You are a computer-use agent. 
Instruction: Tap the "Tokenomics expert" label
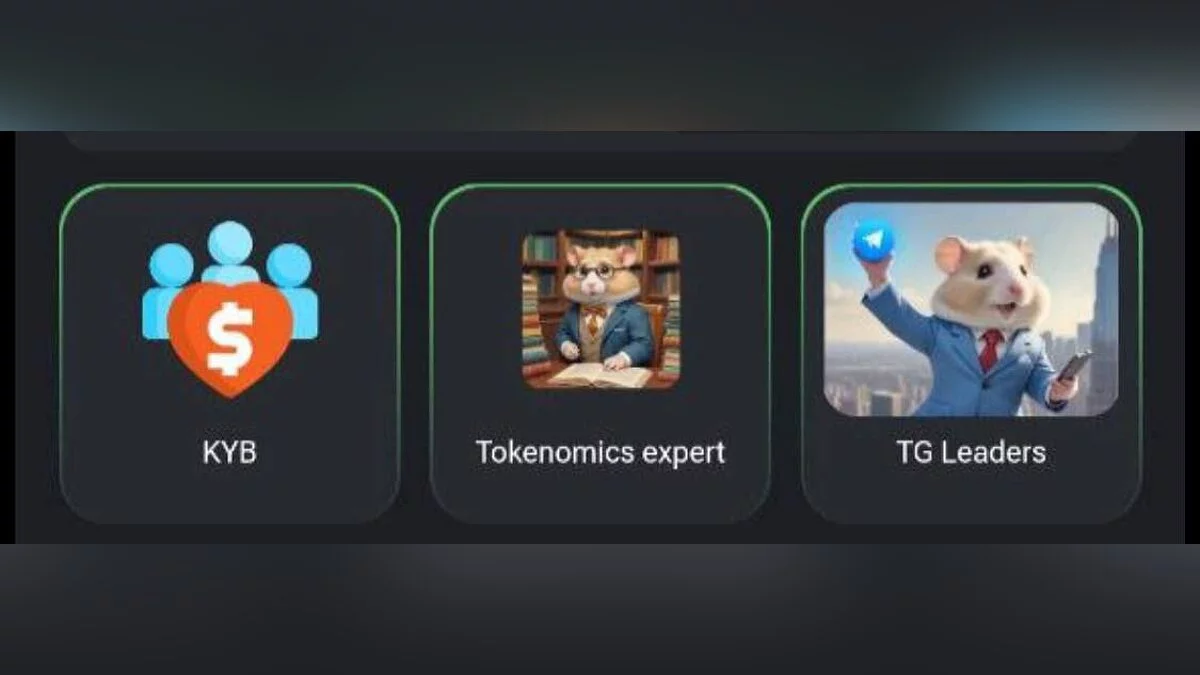[x=600, y=452]
